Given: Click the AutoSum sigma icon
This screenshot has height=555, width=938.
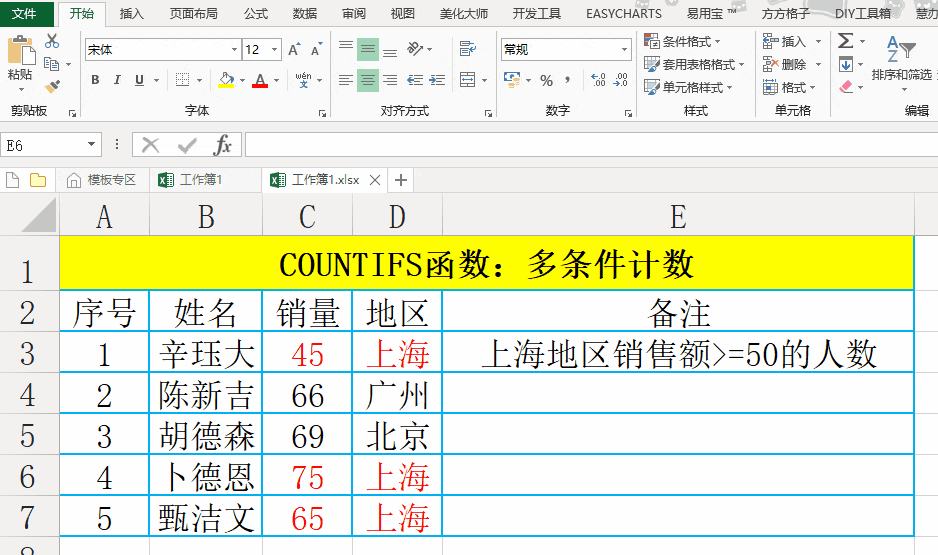Looking at the screenshot, I should coord(845,41).
